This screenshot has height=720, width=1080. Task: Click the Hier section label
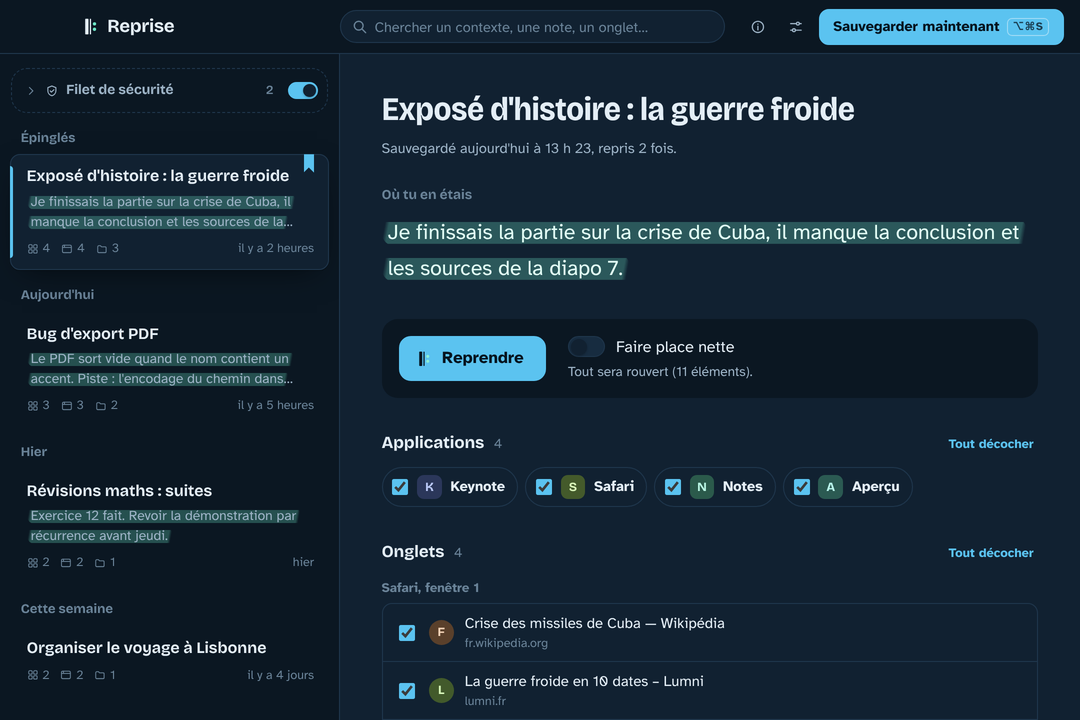pos(34,452)
